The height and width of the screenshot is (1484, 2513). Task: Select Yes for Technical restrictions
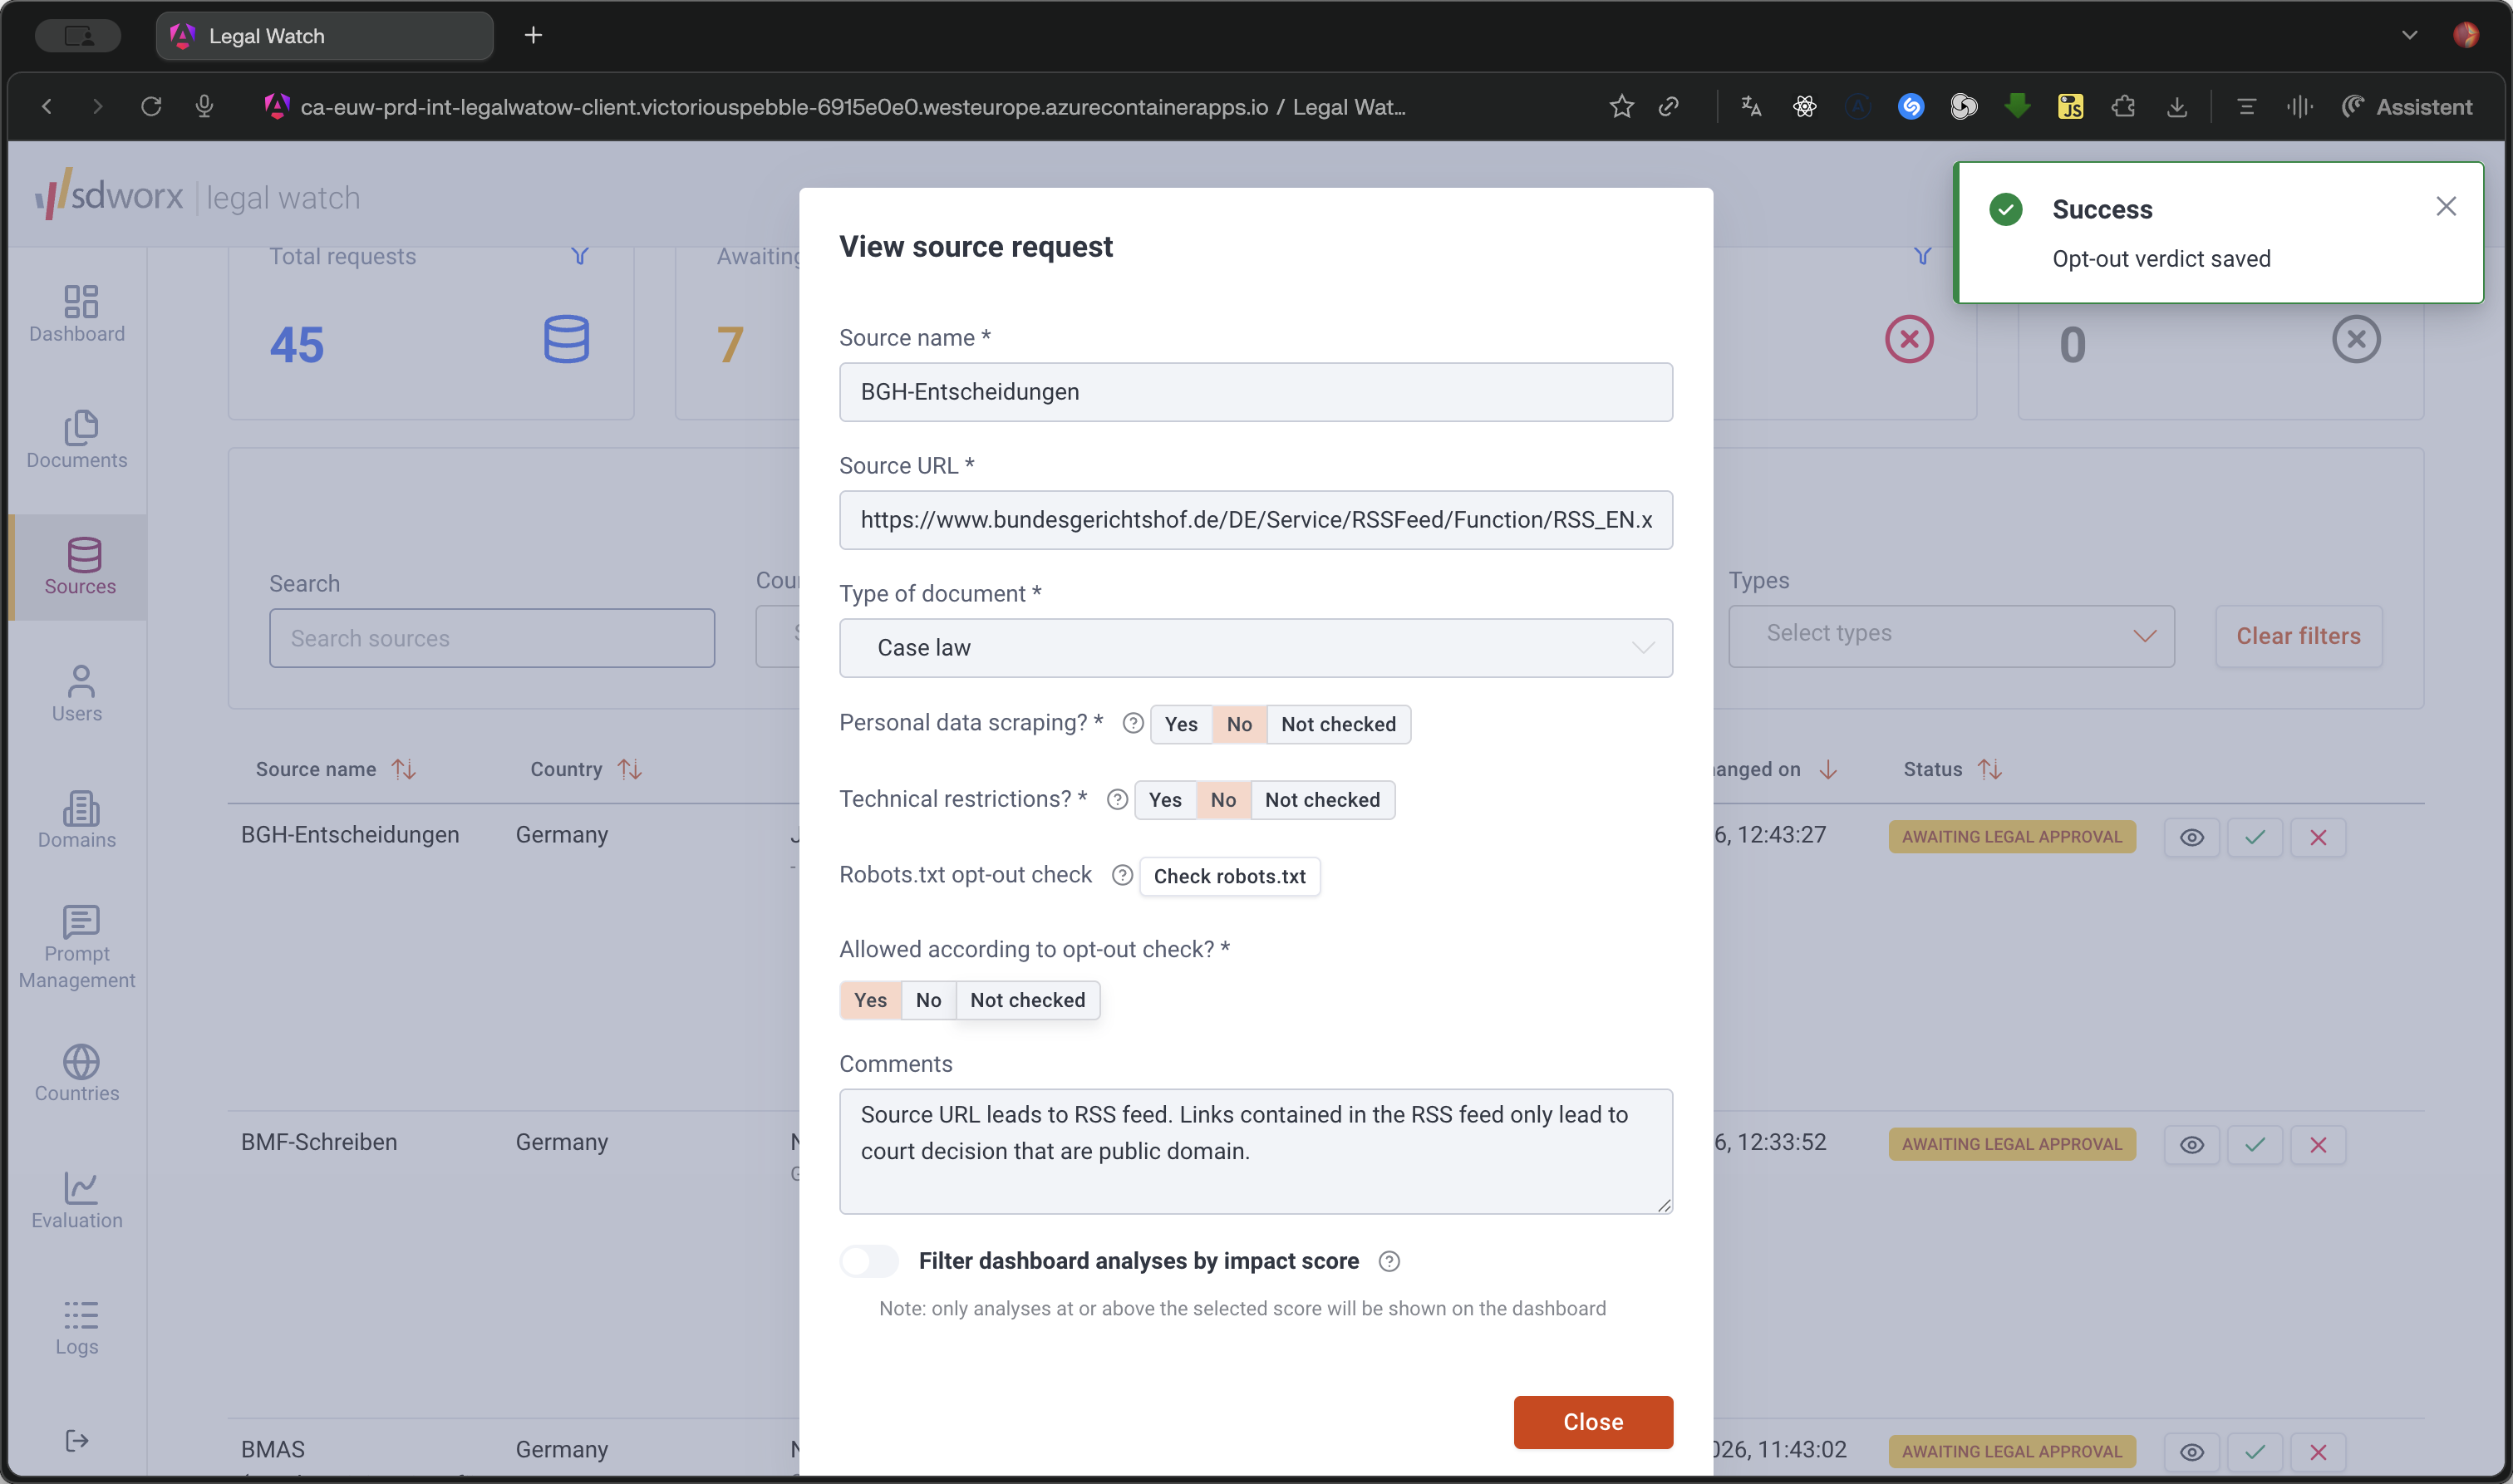1164,800
